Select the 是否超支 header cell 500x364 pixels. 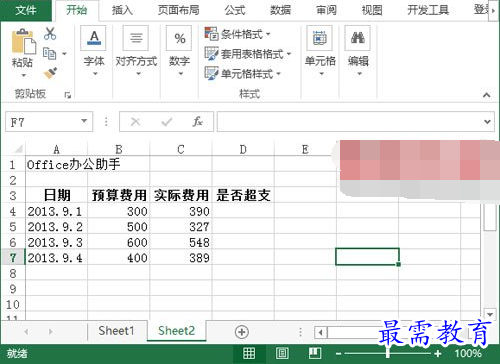tap(243, 195)
